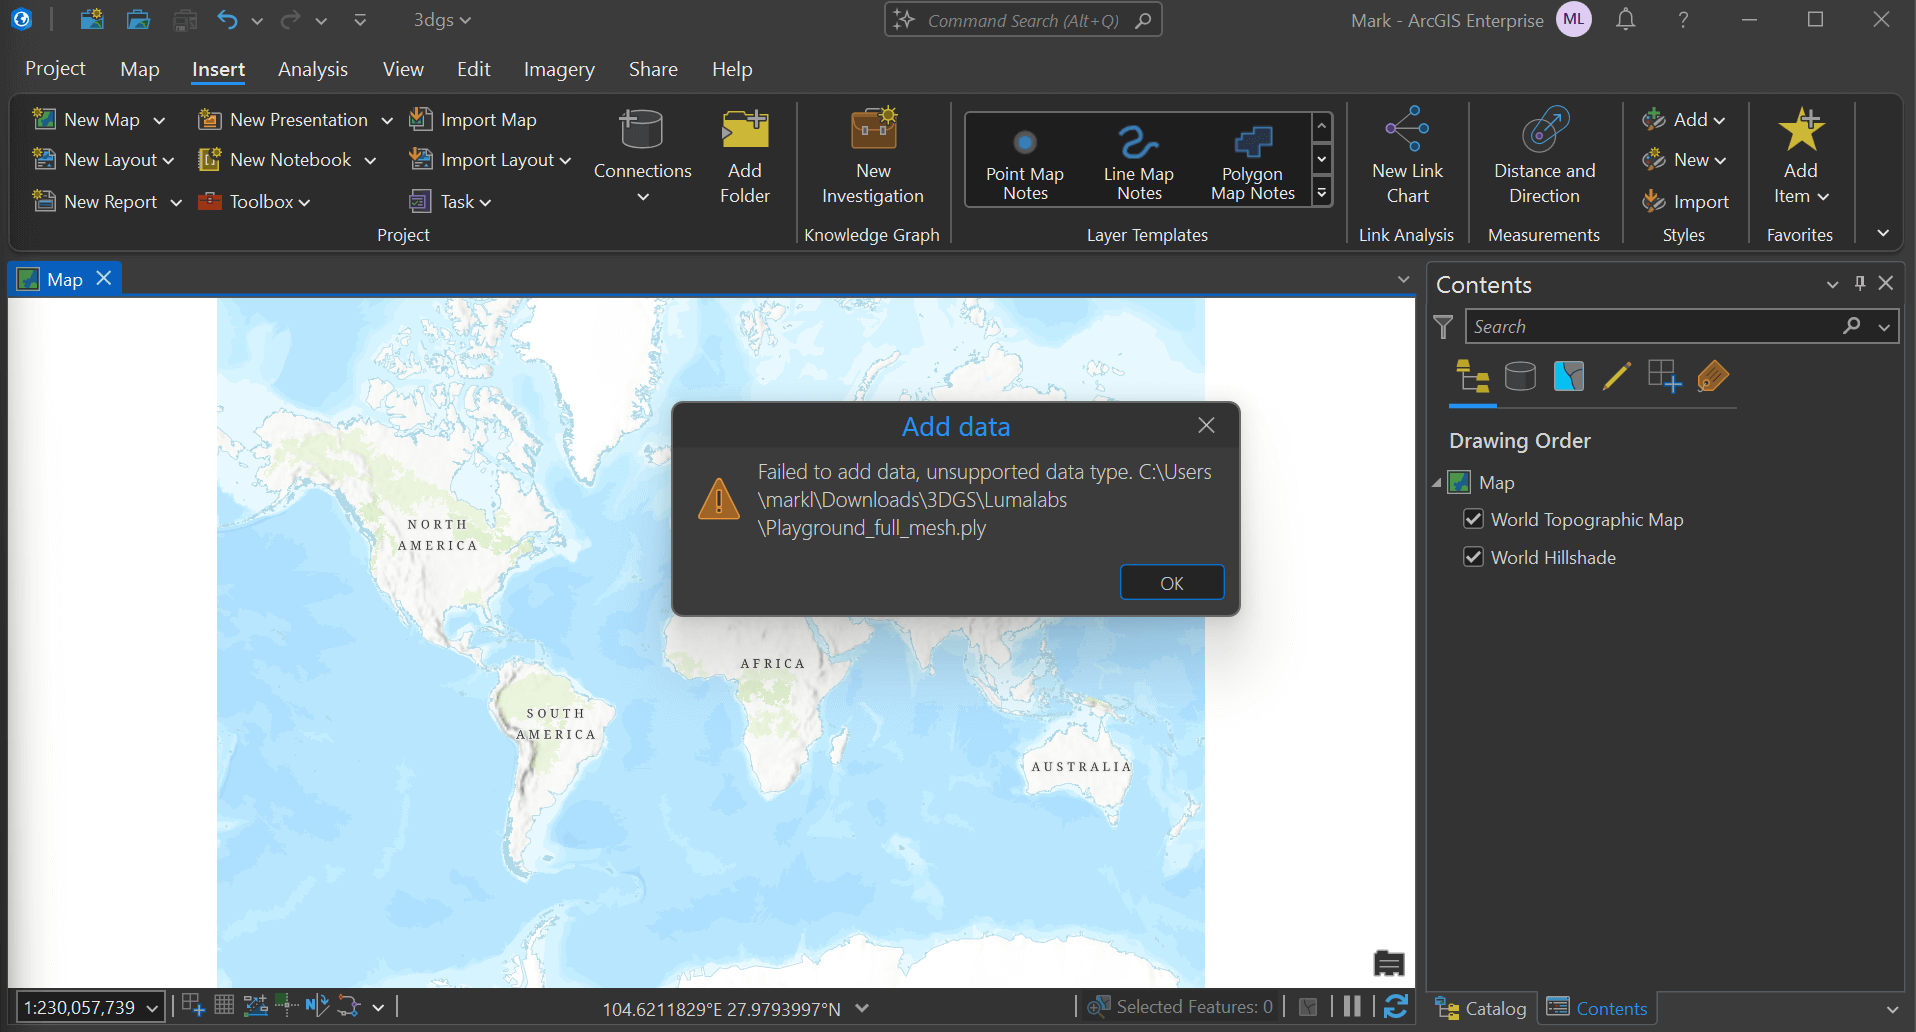
Task: Expand the New Layout dropdown
Action: (168, 161)
